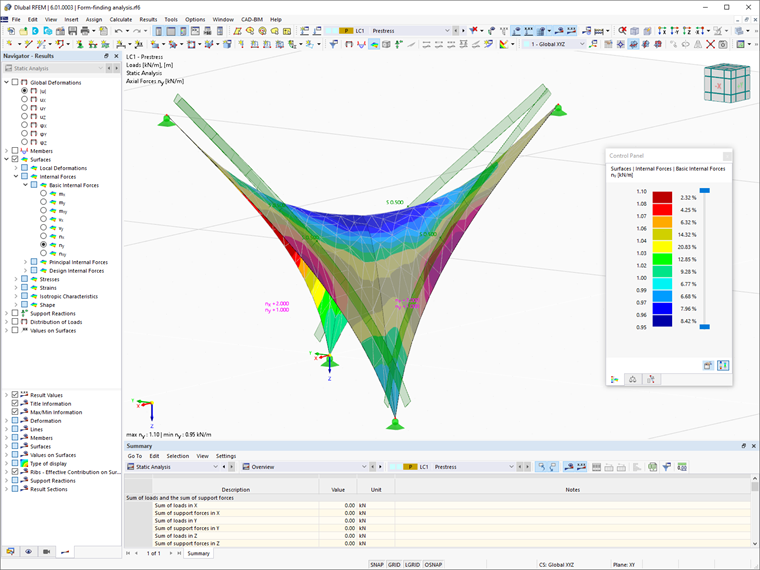Screen dimensions: 760x570
Task: Click the dark red 1.10 color swatch
Action: pyautogui.click(x=662, y=197)
